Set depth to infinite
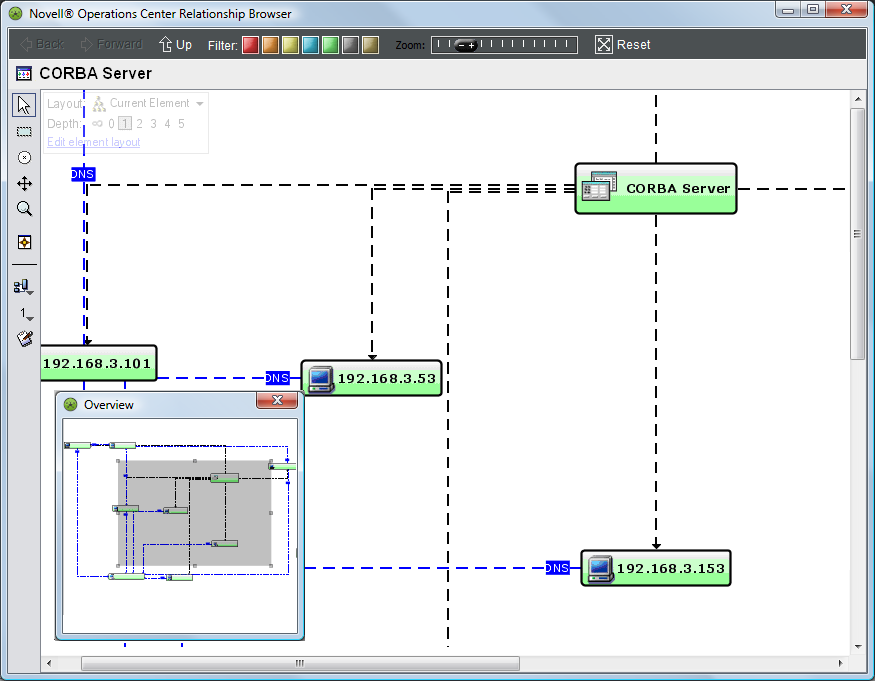 tap(97, 123)
